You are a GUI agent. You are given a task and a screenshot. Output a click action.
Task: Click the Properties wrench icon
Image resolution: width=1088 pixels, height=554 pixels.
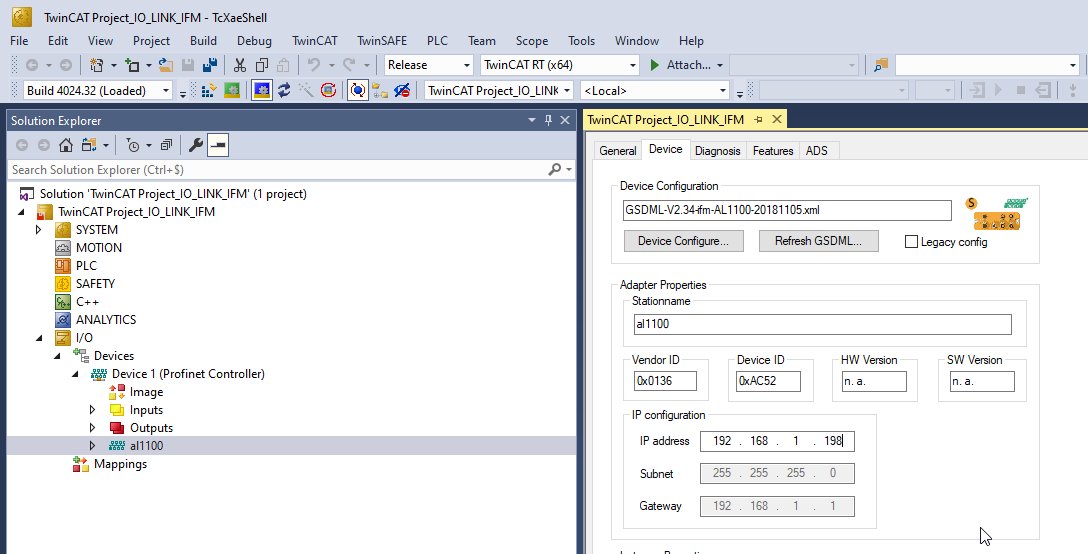(196, 145)
